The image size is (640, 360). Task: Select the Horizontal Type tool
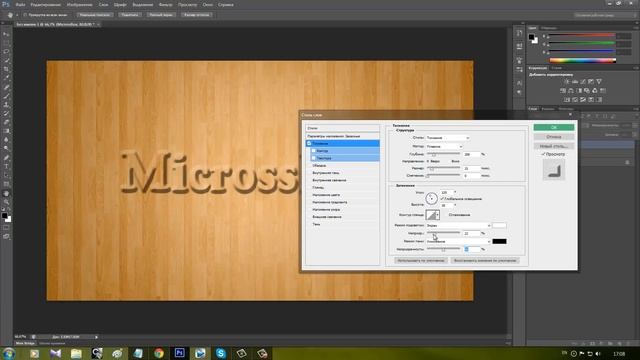[6, 167]
